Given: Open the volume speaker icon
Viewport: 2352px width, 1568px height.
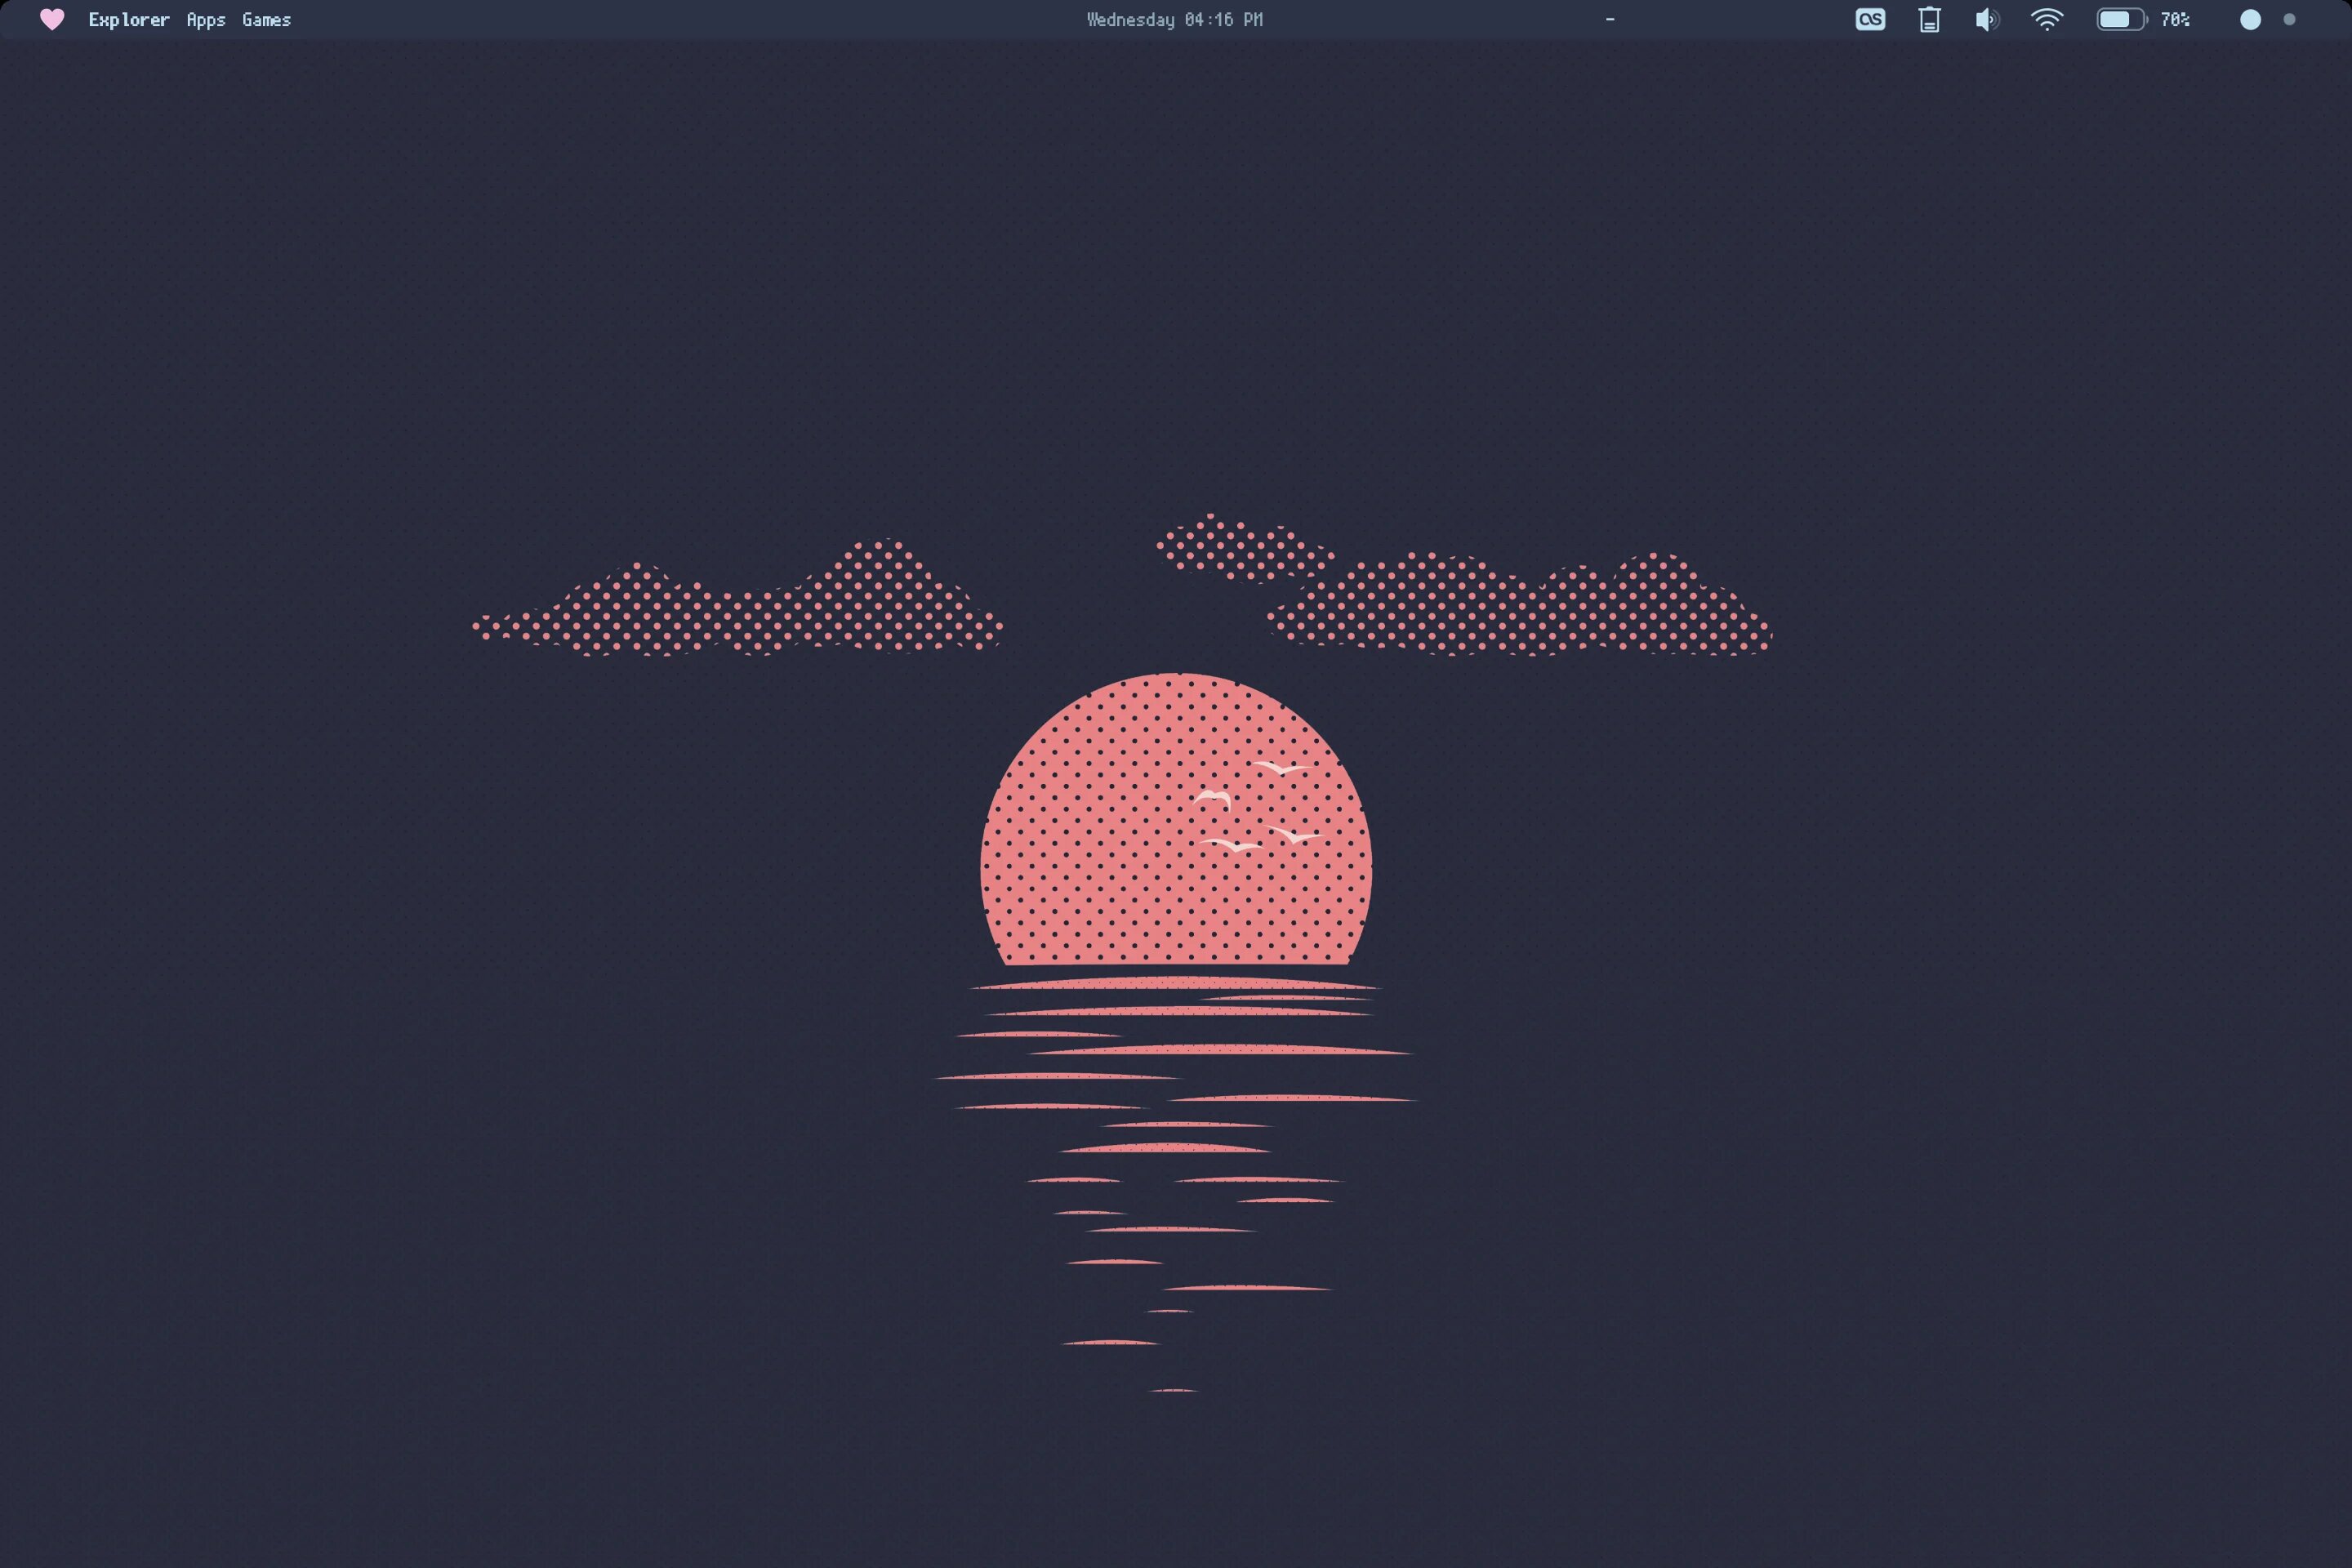Looking at the screenshot, I should coord(1987,19).
